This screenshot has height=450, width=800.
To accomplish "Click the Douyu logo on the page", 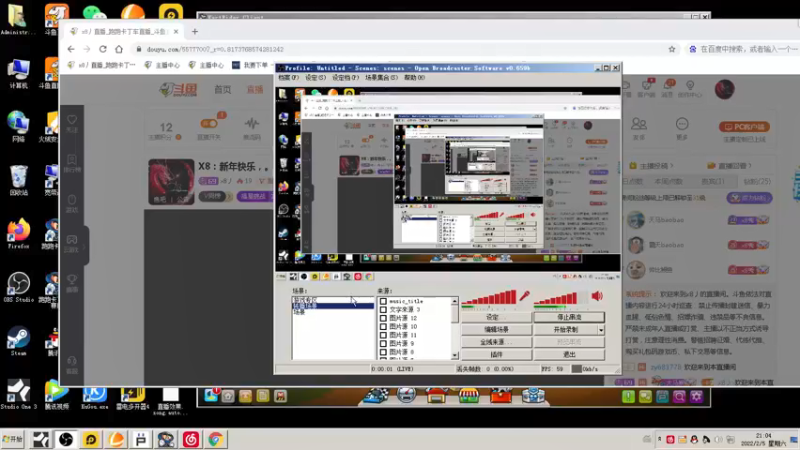I will click(x=178, y=90).
